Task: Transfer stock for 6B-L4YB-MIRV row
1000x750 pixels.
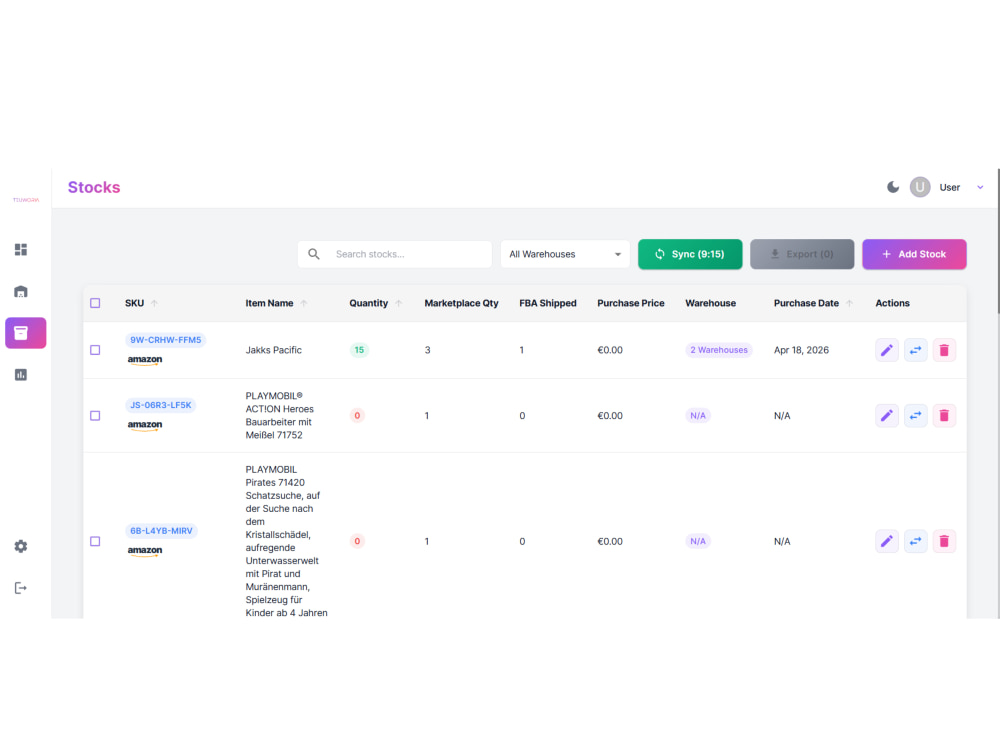Action: [x=915, y=541]
